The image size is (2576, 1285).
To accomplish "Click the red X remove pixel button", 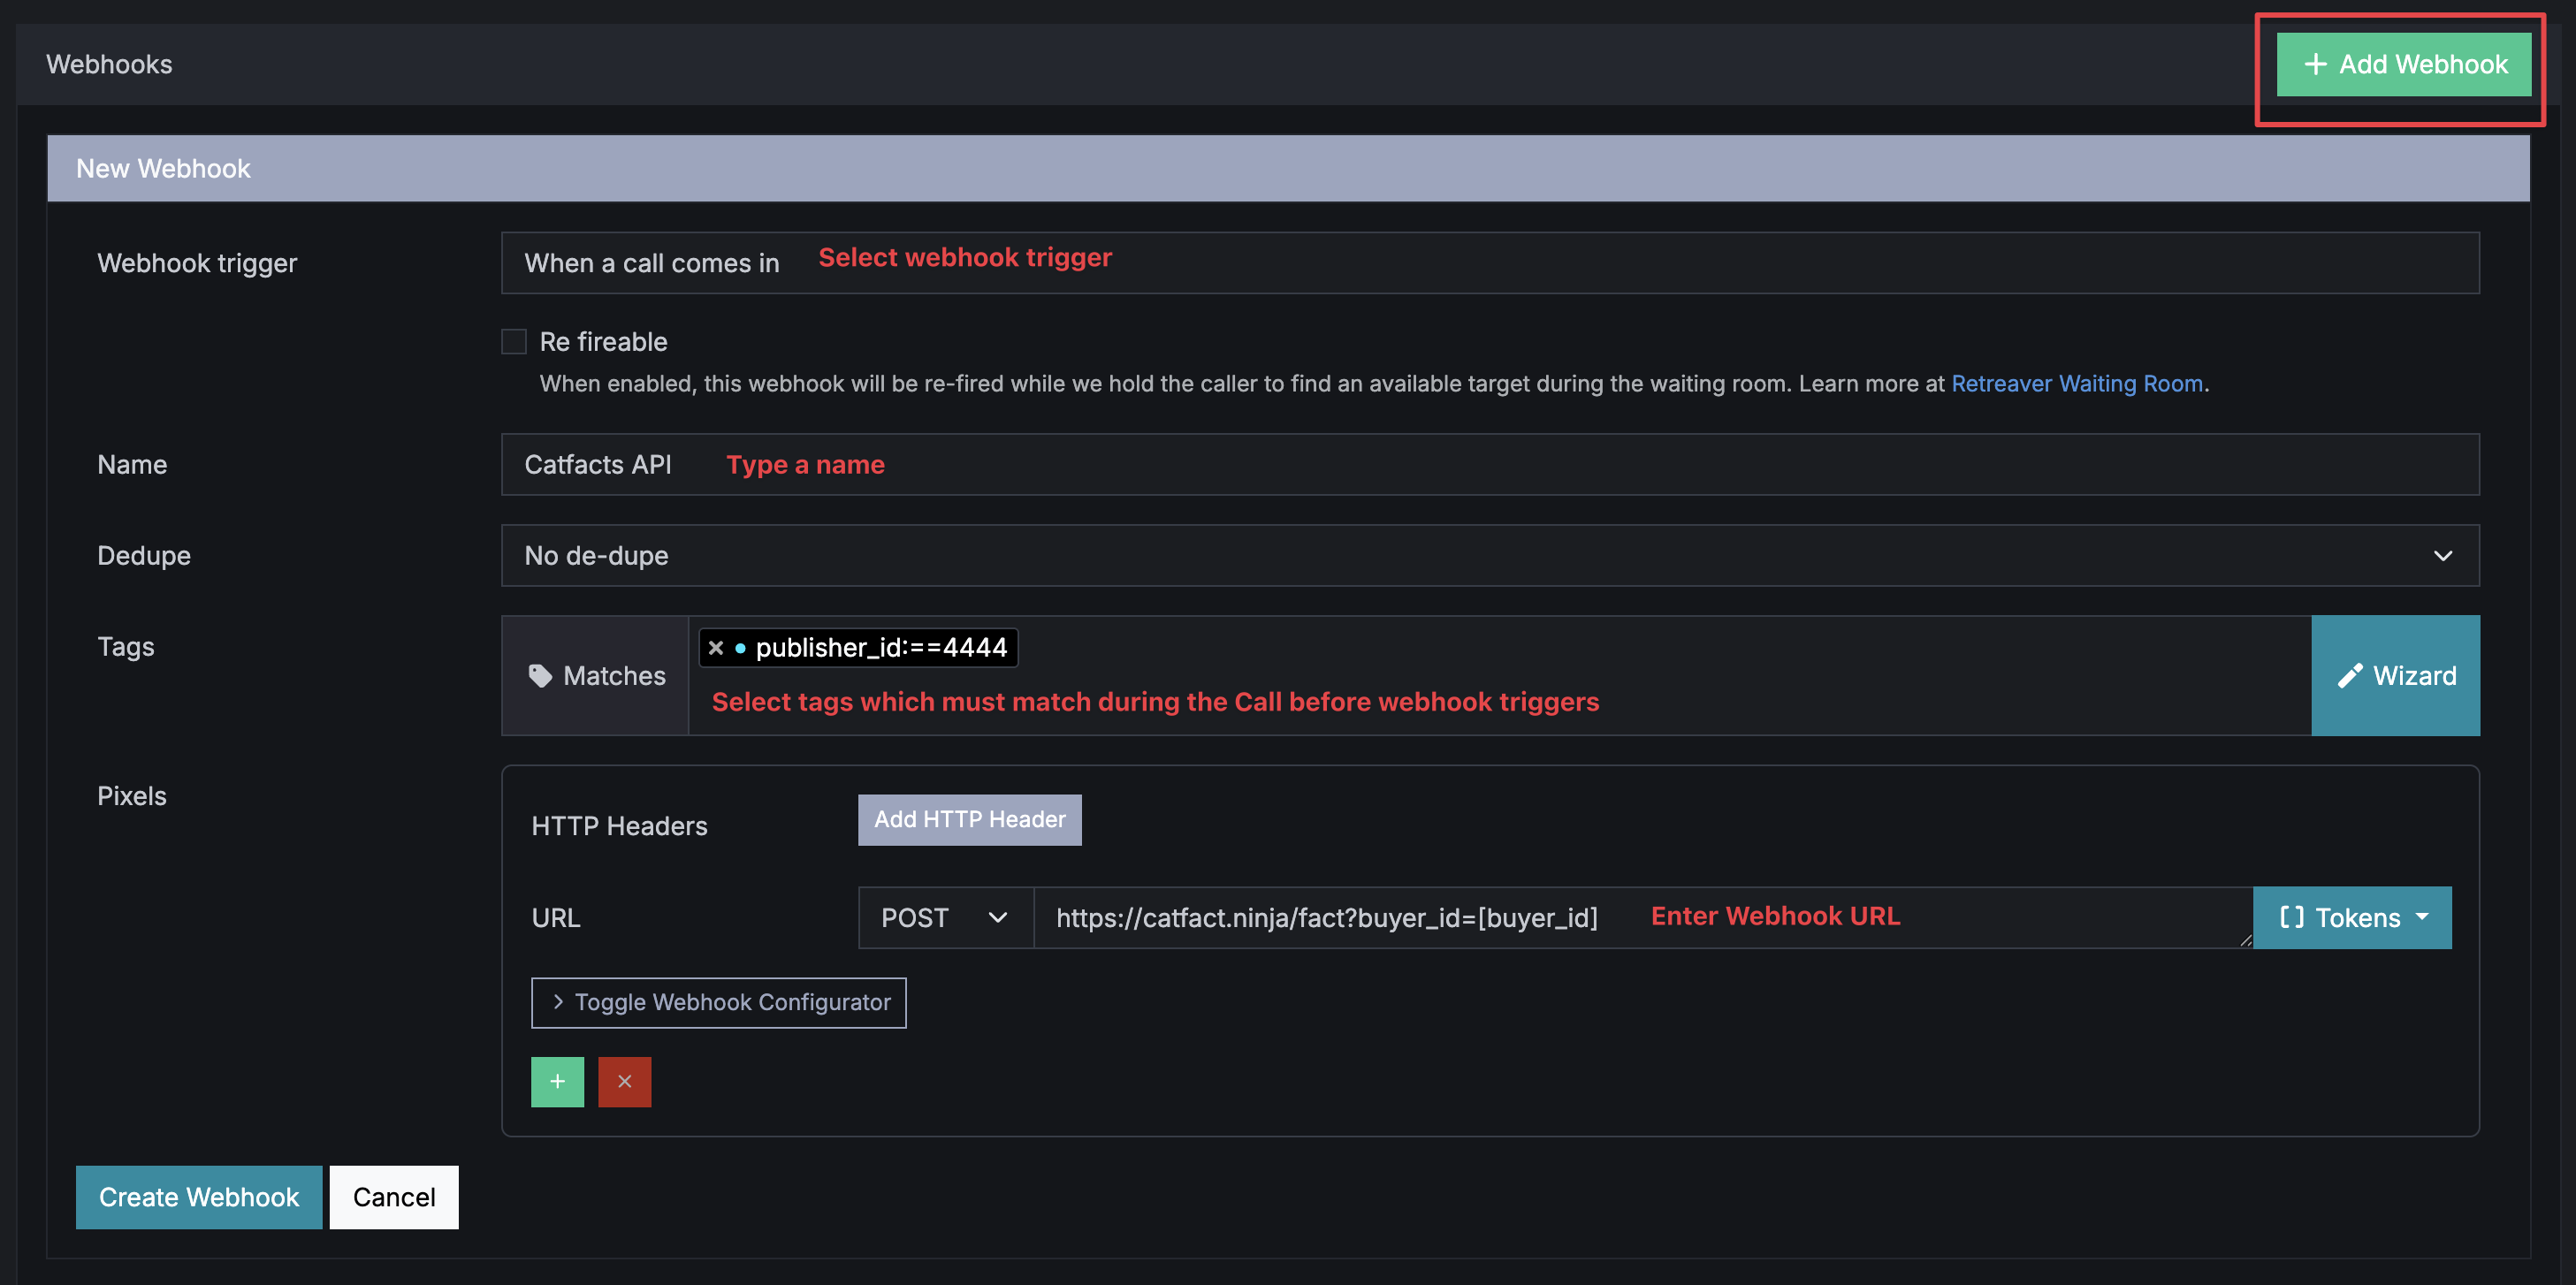I will tap(624, 1082).
